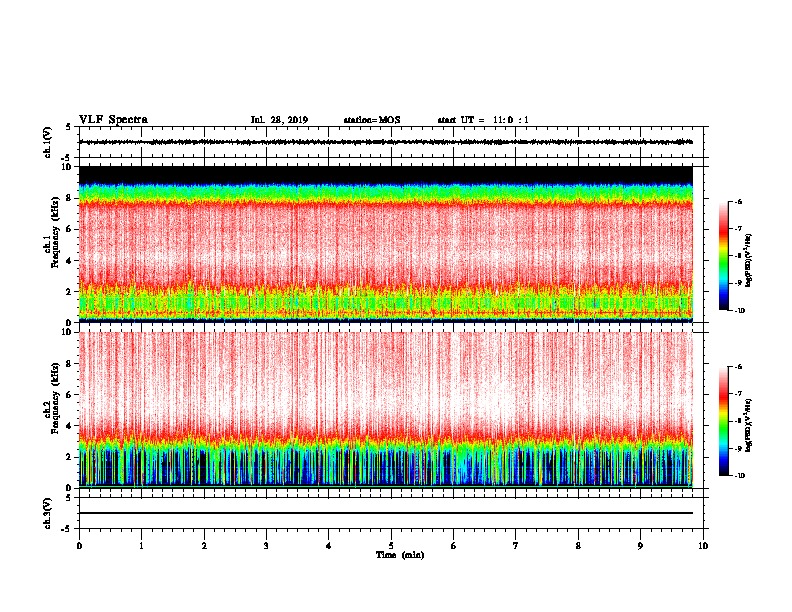Click time axis tick label "6"
Image resolution: width=792 pixels, height=612 pixels.
click(454, 546)
